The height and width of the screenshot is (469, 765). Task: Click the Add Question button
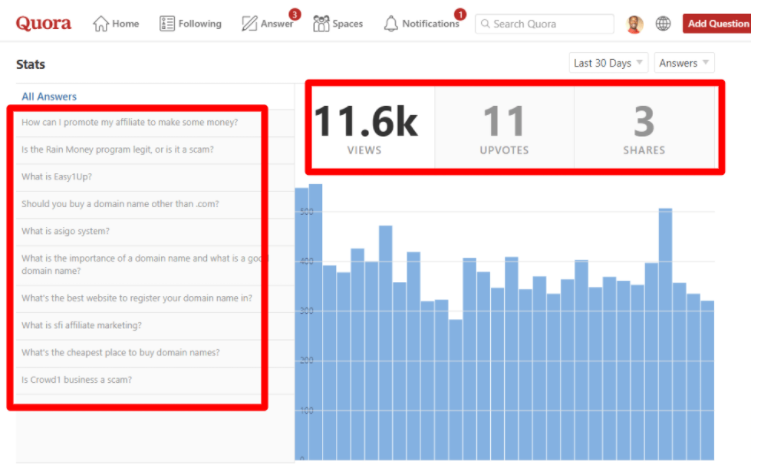tap(717, 23)
